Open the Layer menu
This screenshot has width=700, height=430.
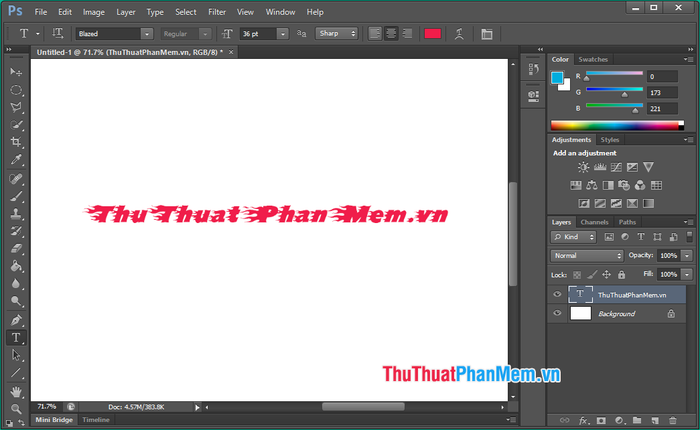coord(125,12)
